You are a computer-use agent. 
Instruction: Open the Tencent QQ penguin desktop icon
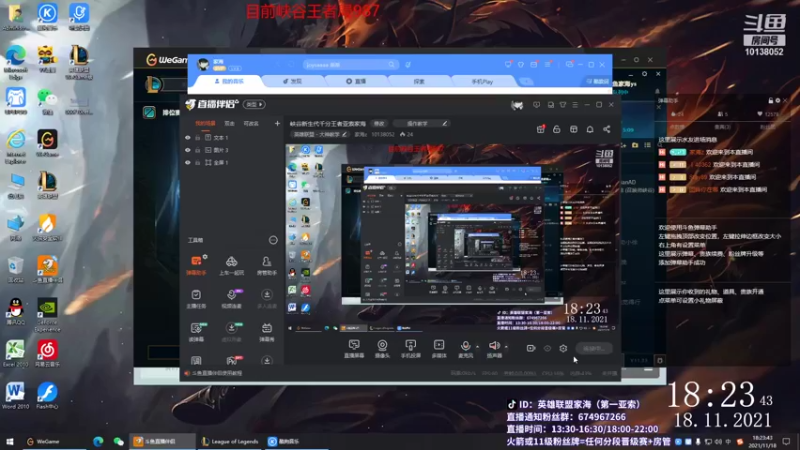15,311
